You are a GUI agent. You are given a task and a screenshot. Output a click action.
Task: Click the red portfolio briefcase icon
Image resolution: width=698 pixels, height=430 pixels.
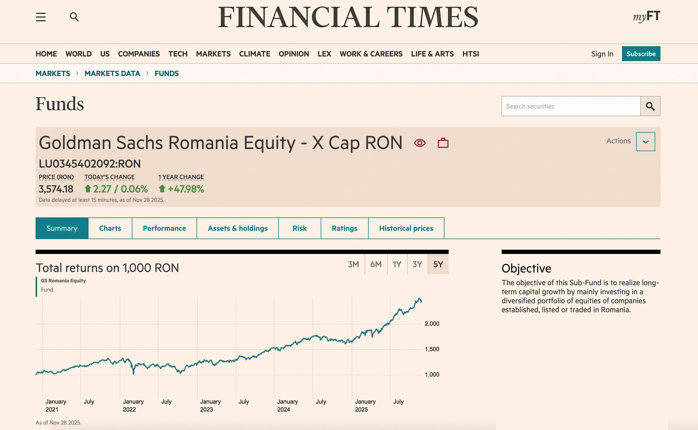click(x=443, y=143)
